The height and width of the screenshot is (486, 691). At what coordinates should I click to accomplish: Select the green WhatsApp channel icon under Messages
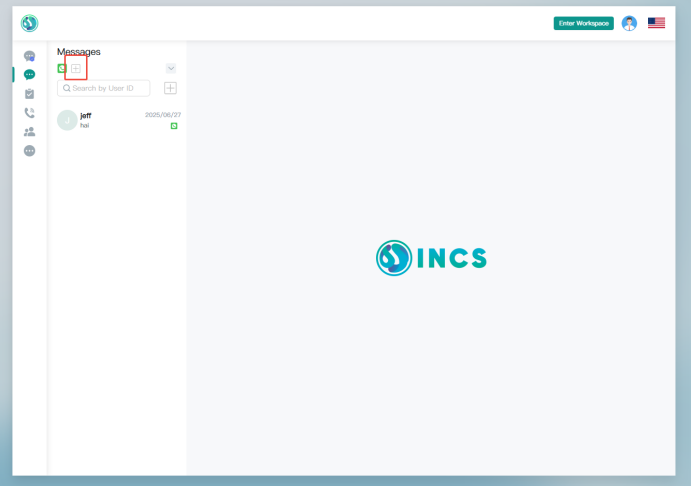click(62, 68)
